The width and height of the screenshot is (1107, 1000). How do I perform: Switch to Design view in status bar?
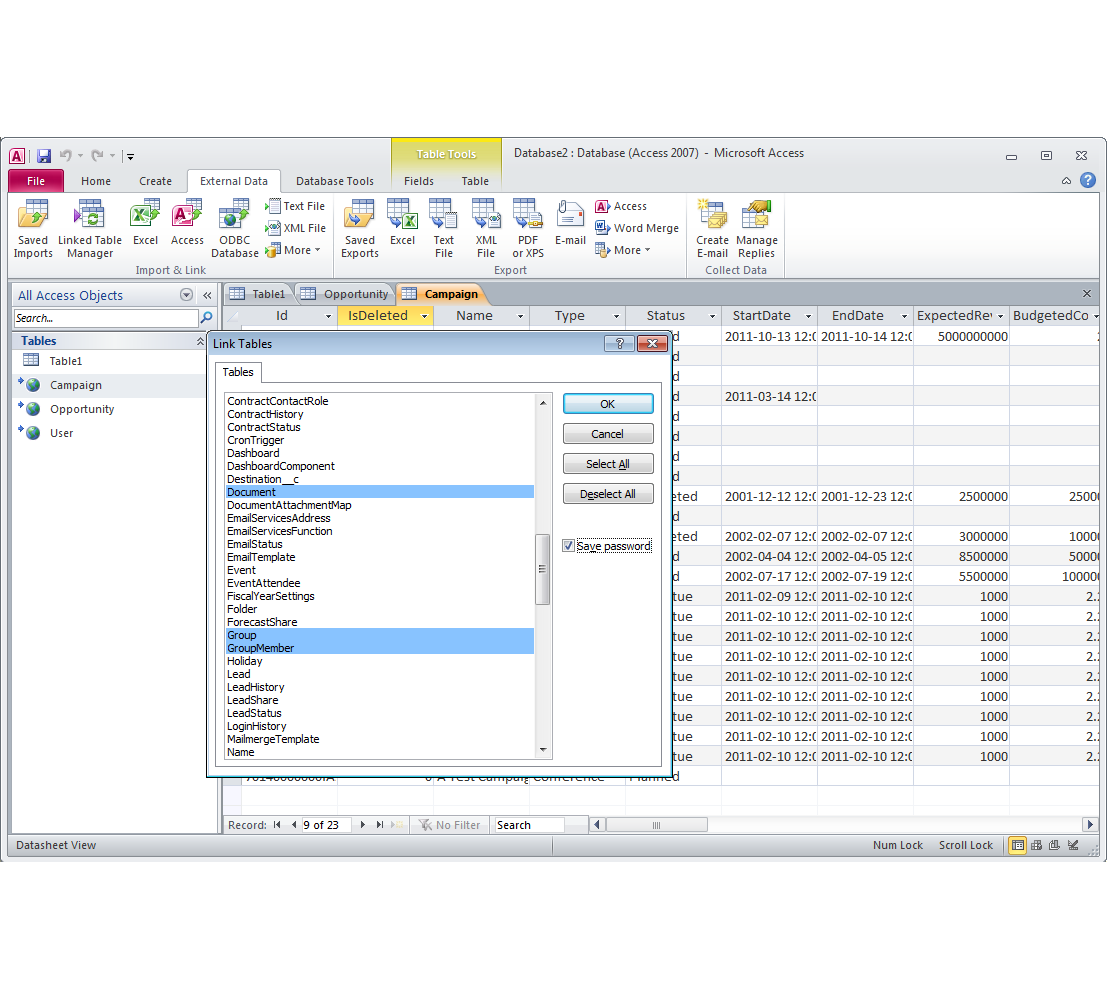click(x=1073, y=845)
